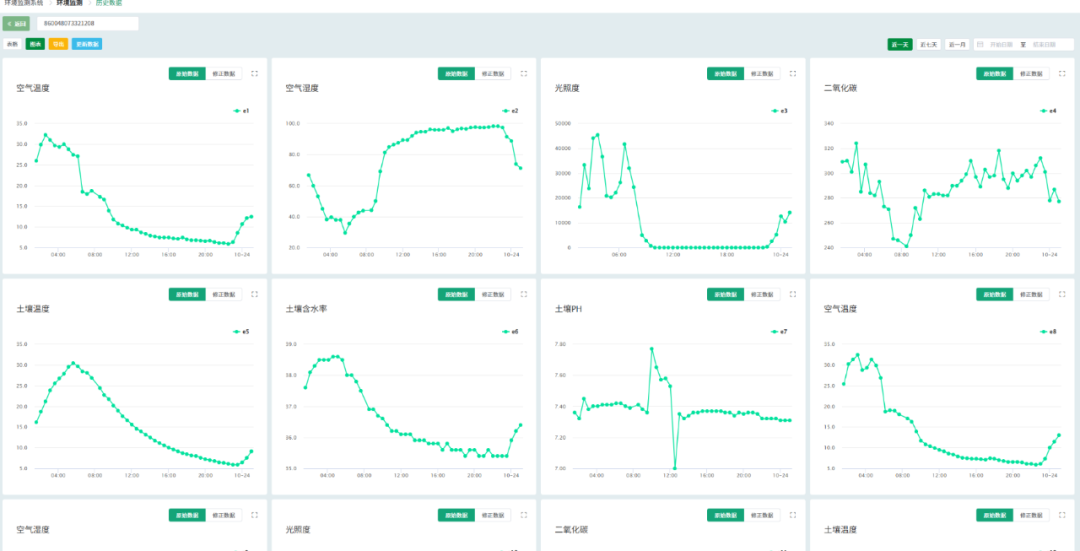Toggle the e5 legend series
The width and height of the screenshot is (1080, 551).
tap(241, 331)
